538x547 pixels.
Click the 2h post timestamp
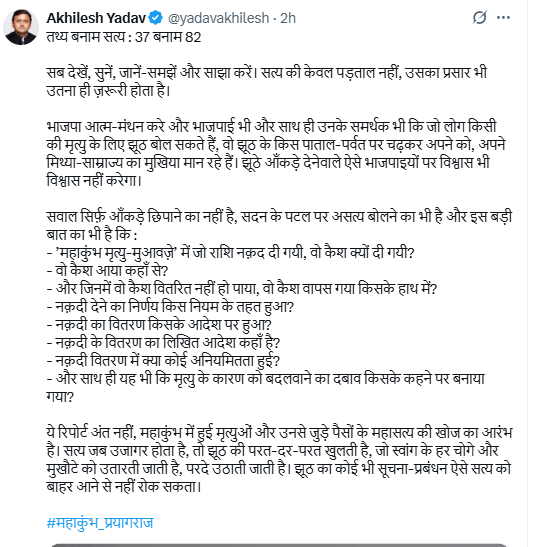pos(288,18)
